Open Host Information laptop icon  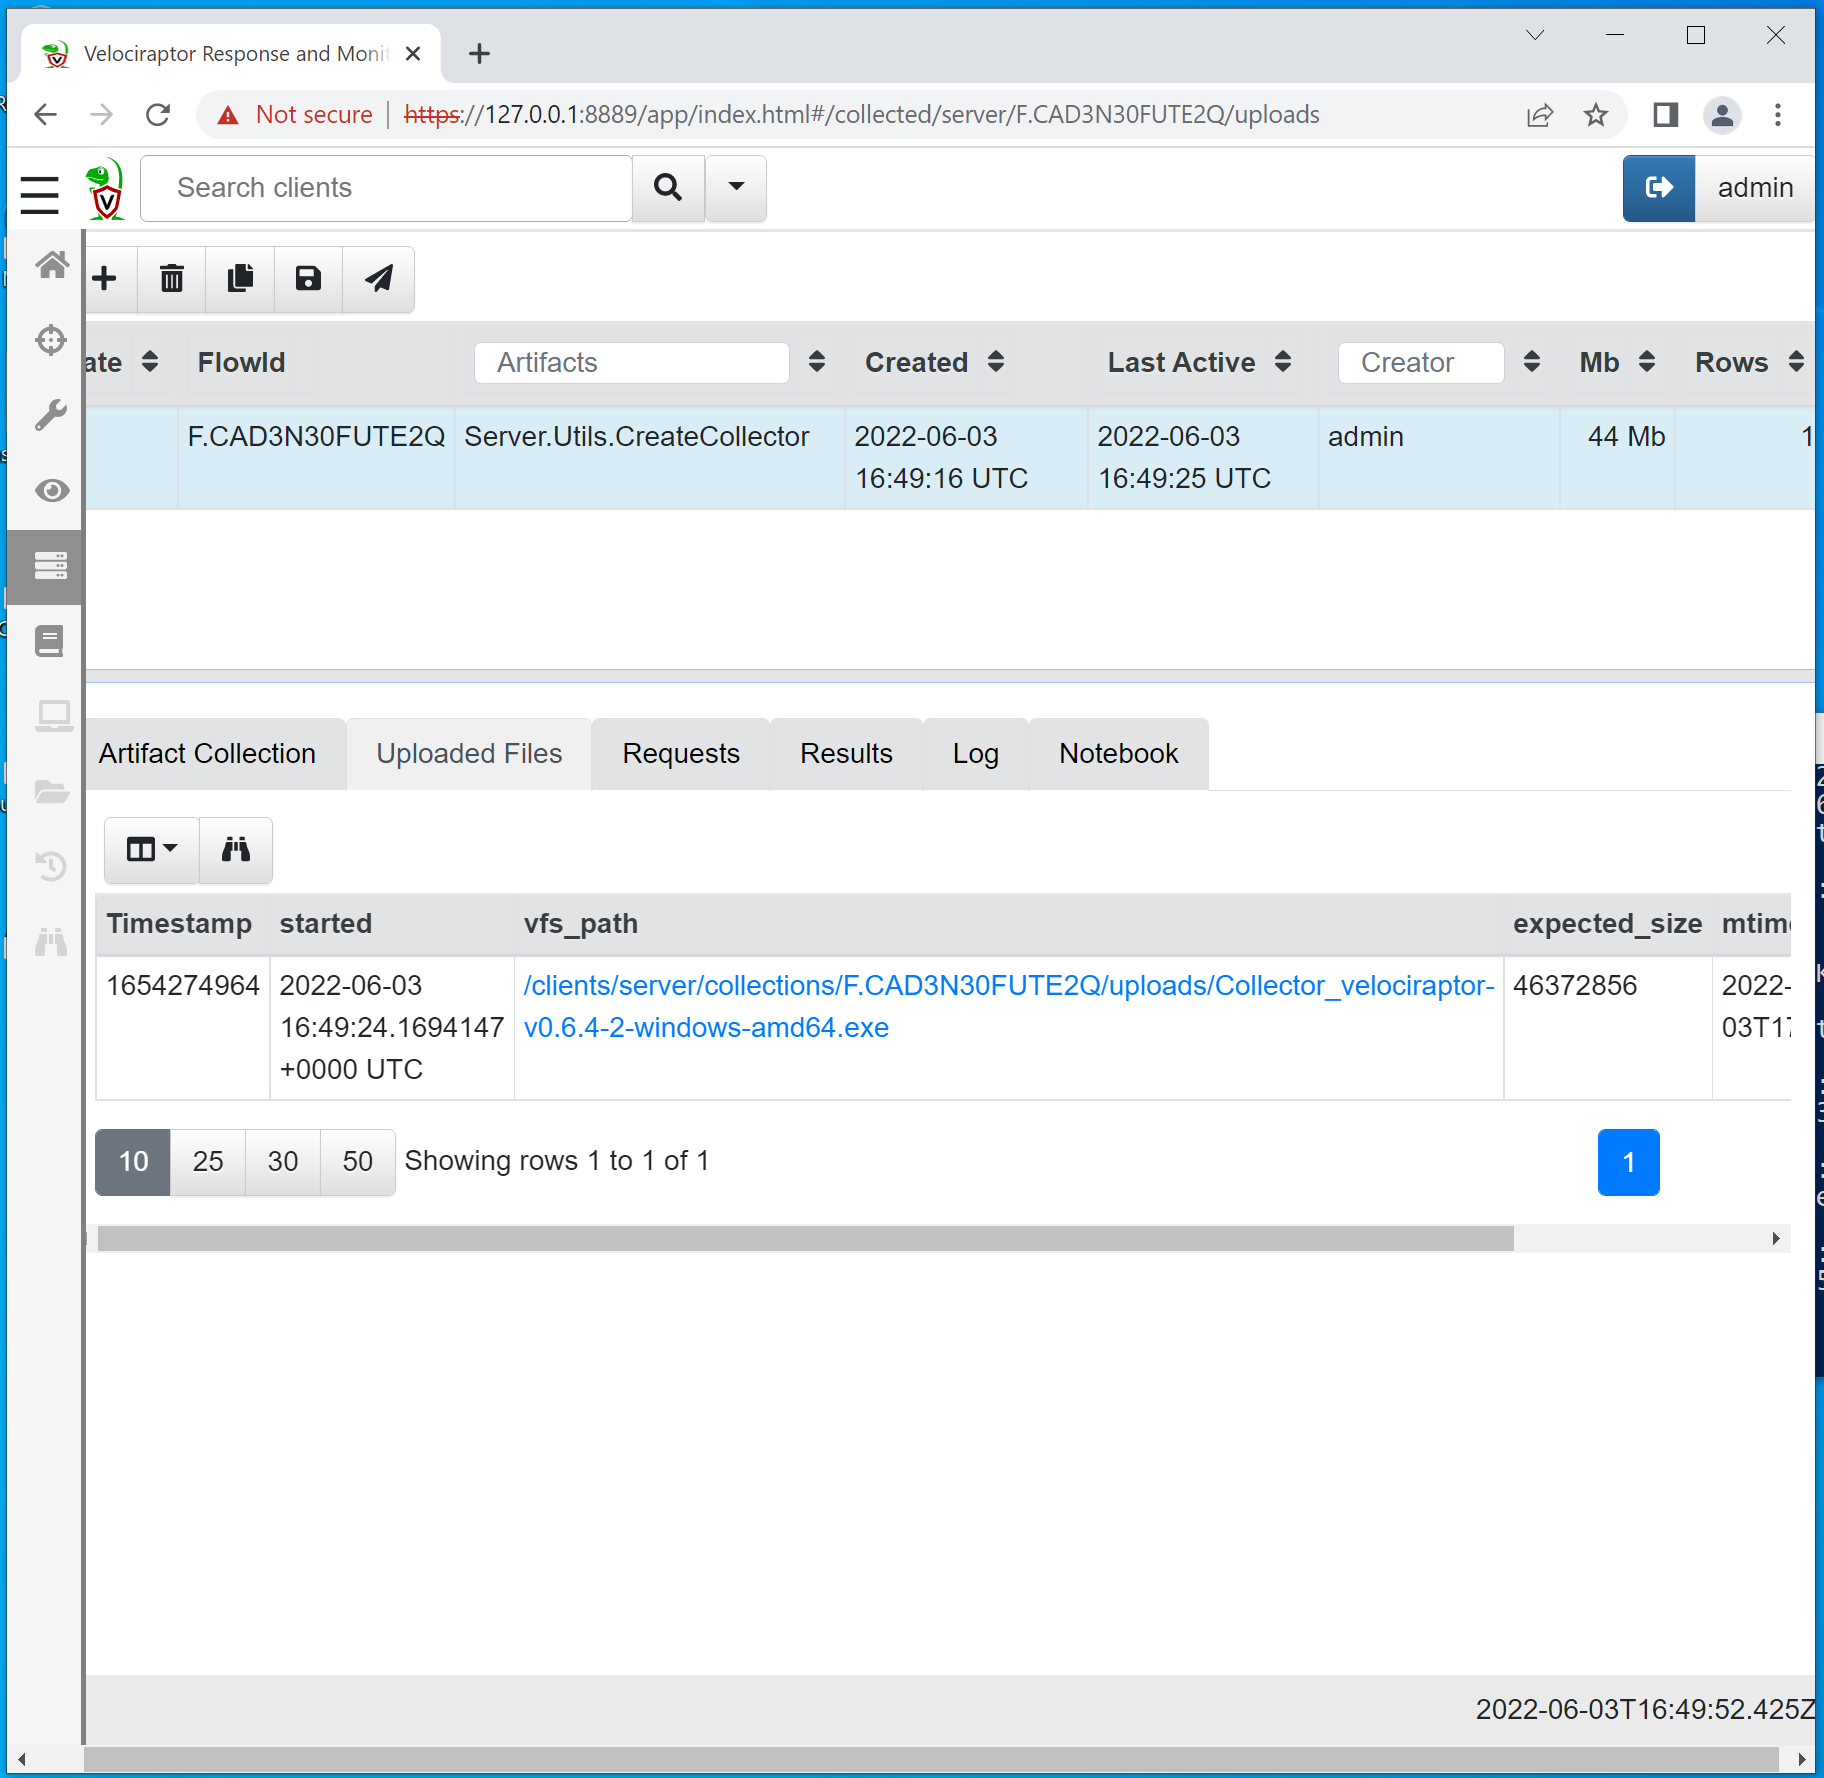tap(53, 716)
